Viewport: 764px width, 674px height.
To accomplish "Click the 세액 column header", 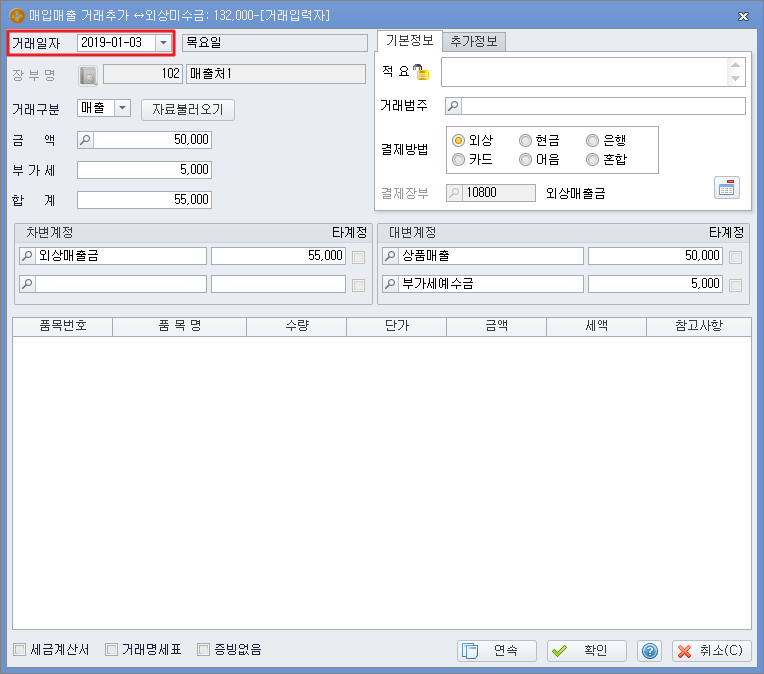I will [596, 327].
